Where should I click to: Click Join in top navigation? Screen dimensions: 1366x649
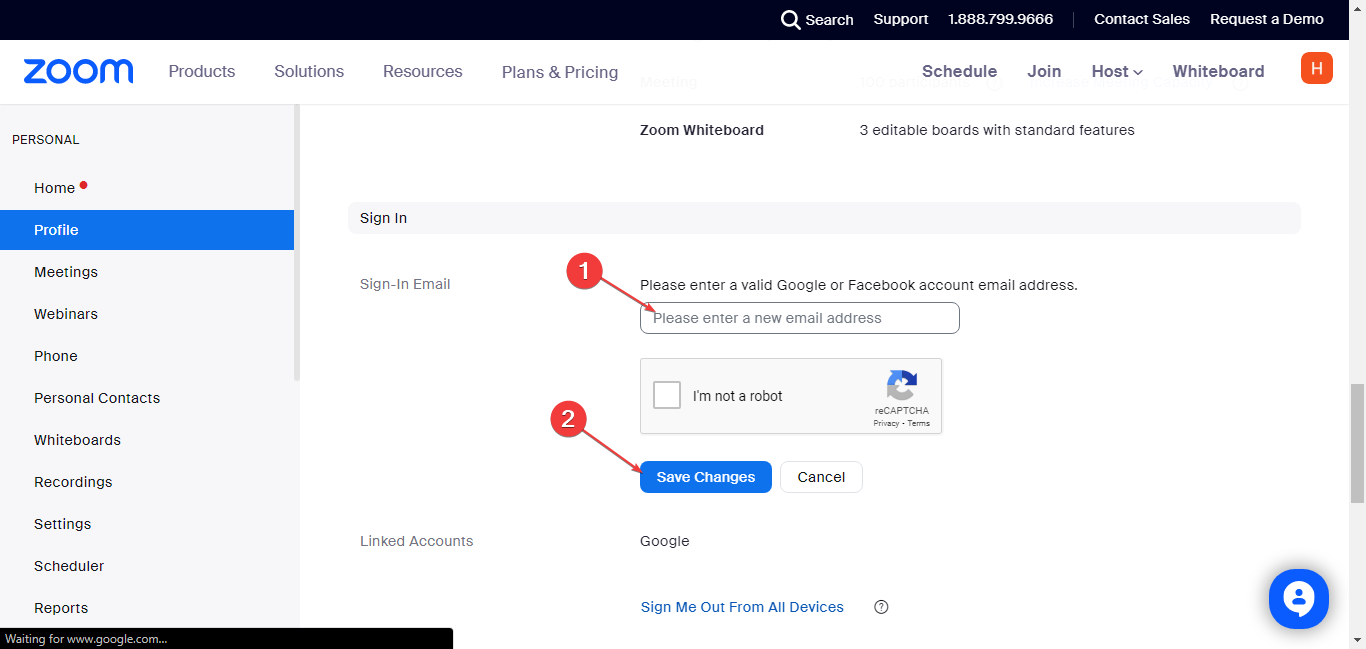(1044, 71)
